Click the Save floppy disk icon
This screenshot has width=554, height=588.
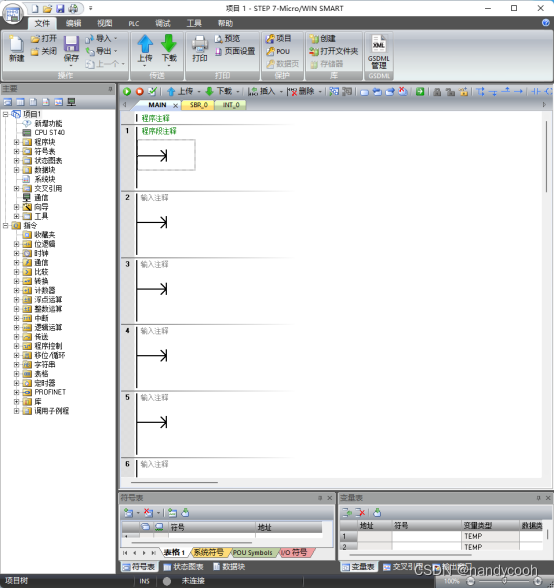tap(71, 48)
